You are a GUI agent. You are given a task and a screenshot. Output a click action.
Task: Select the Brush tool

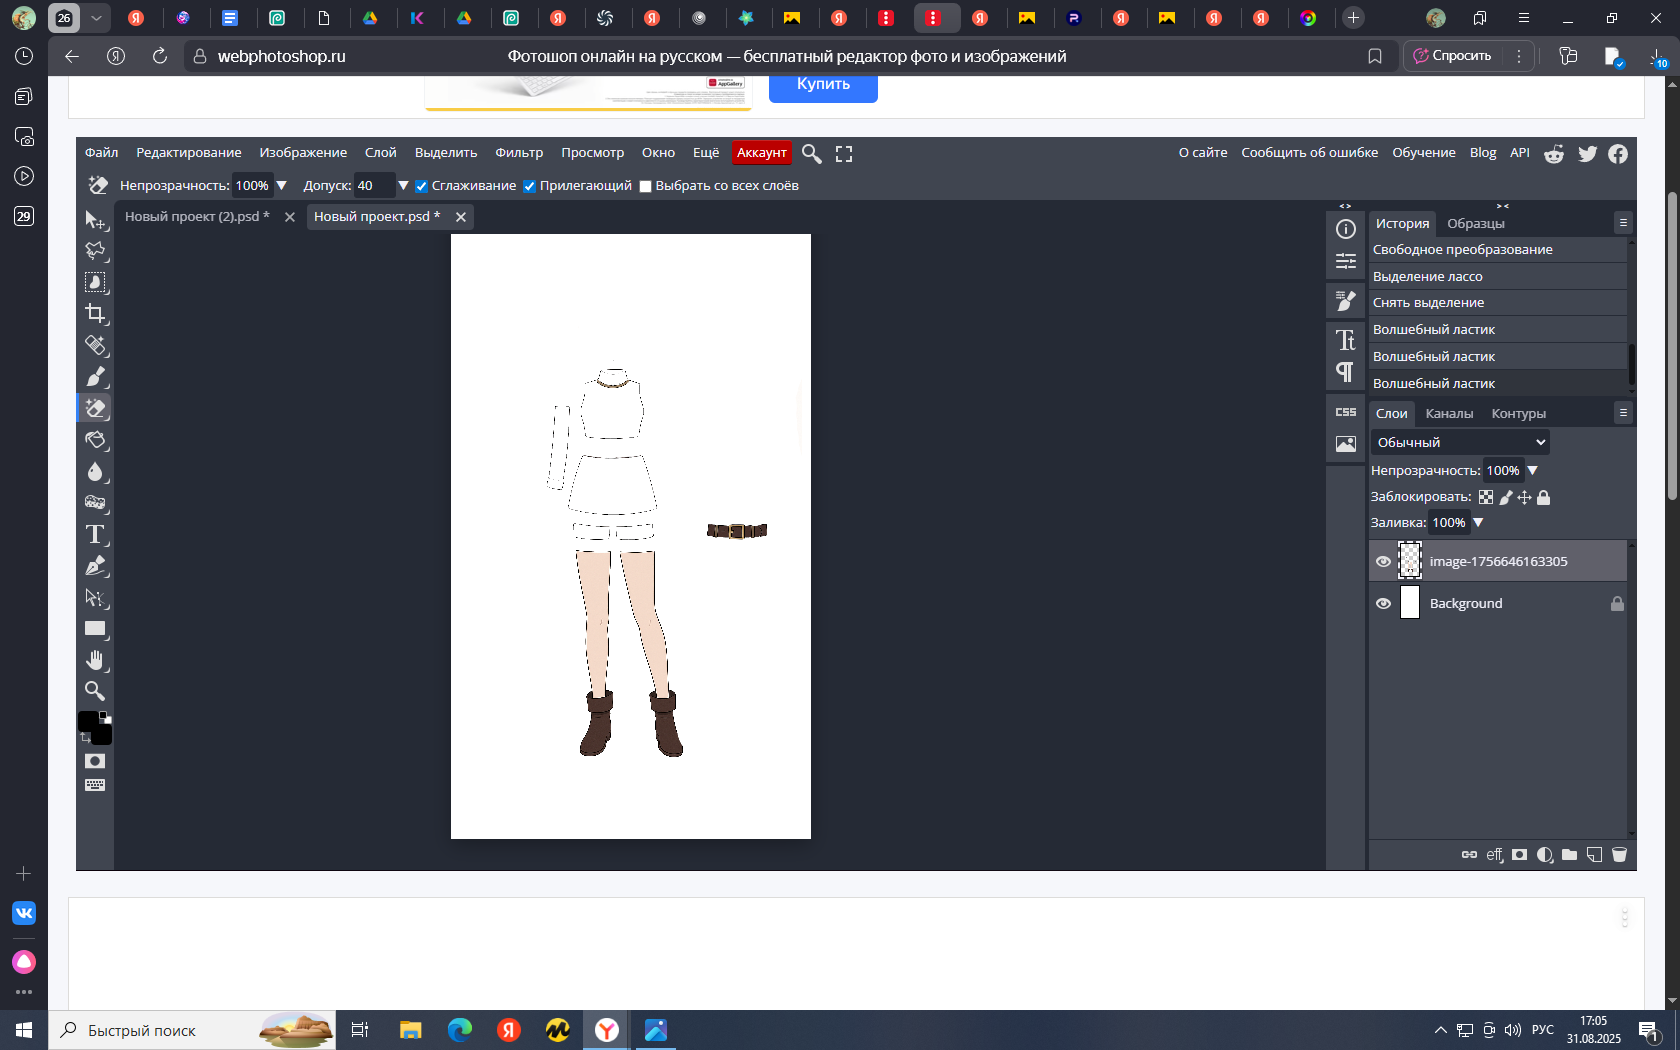coord(95,377)
